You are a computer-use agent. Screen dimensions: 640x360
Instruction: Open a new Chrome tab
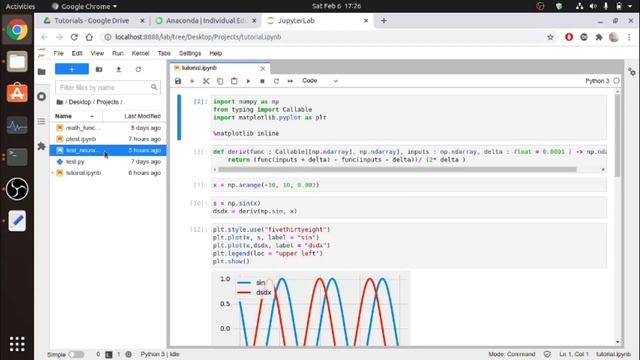pos(384,20)
